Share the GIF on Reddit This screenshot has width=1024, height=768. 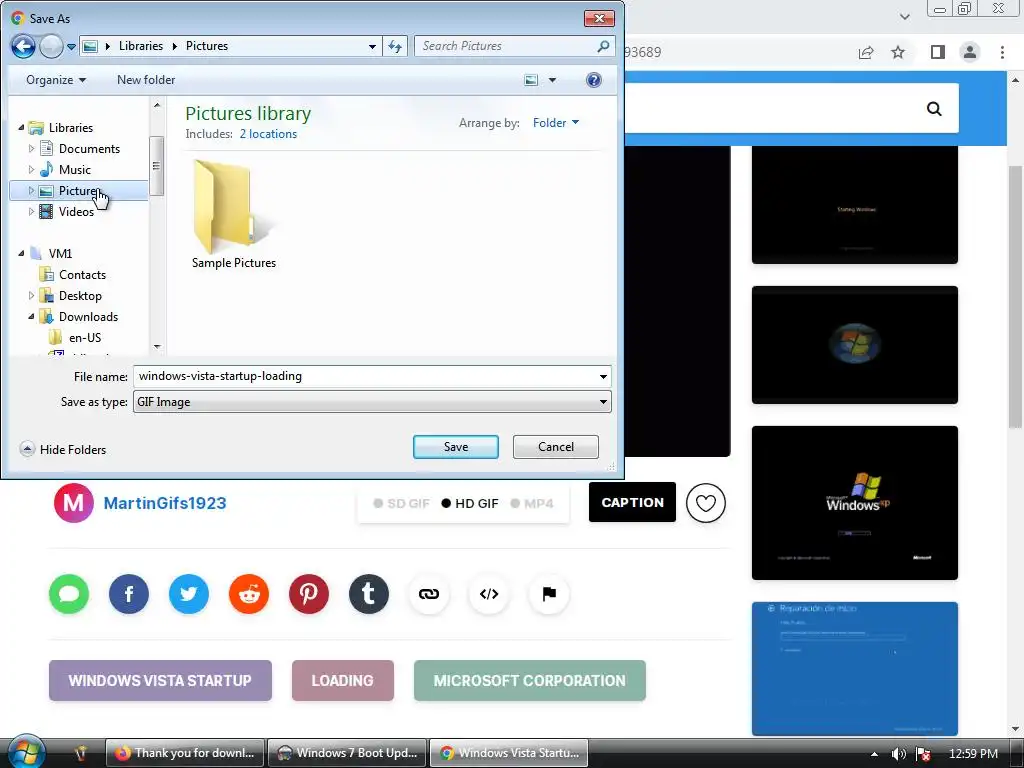(249, 594)
